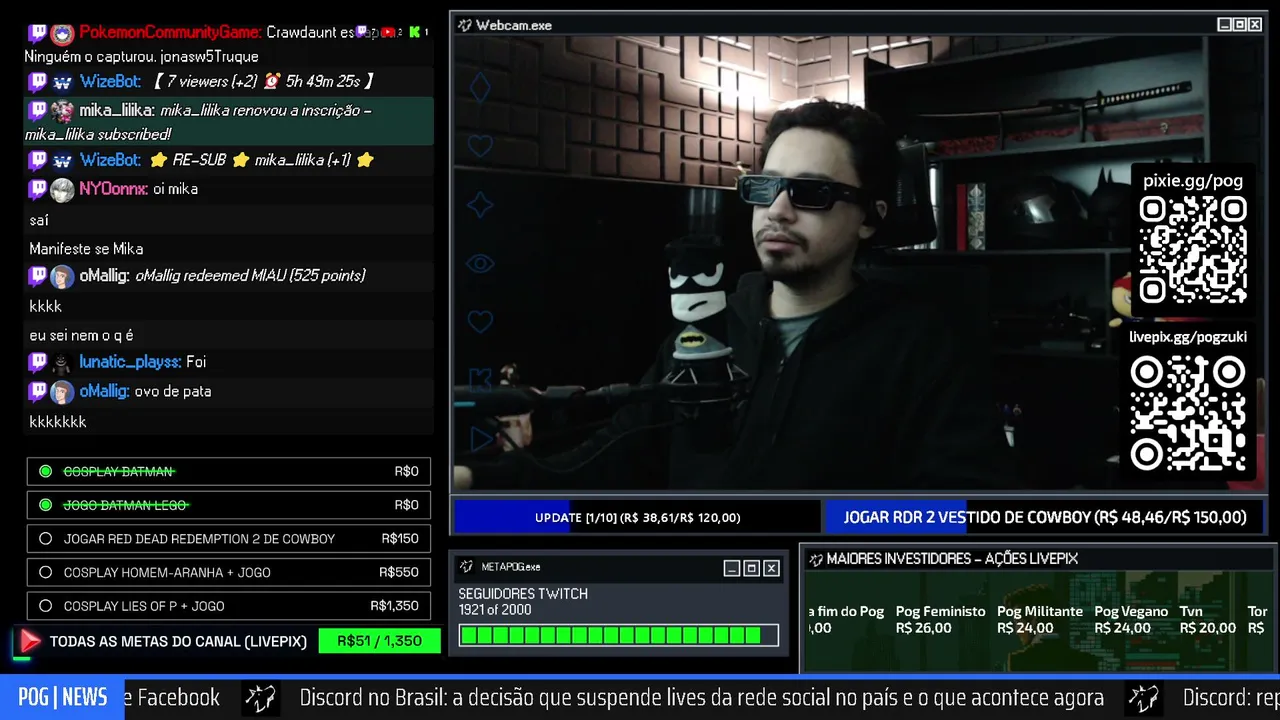Click the eye icon on the webcam overlay
Screen dimensions: 1280x720
481,264
